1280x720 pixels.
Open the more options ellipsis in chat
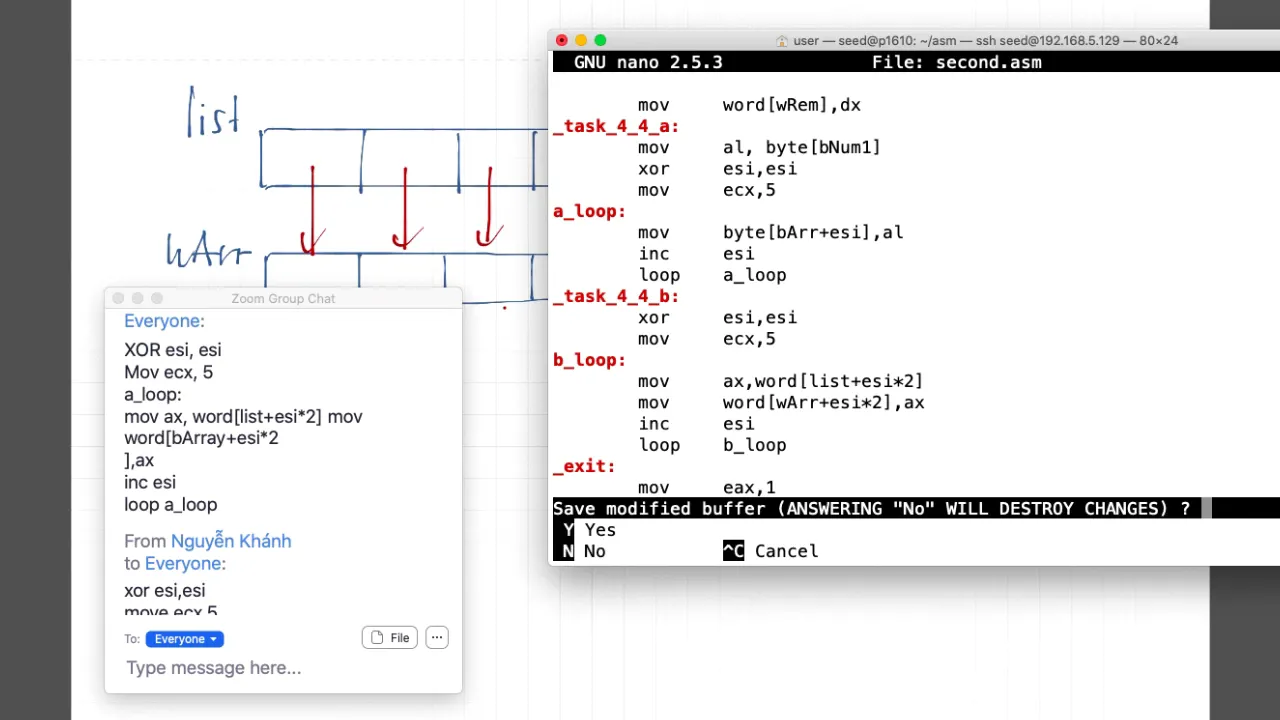click(x=437, y=638)
